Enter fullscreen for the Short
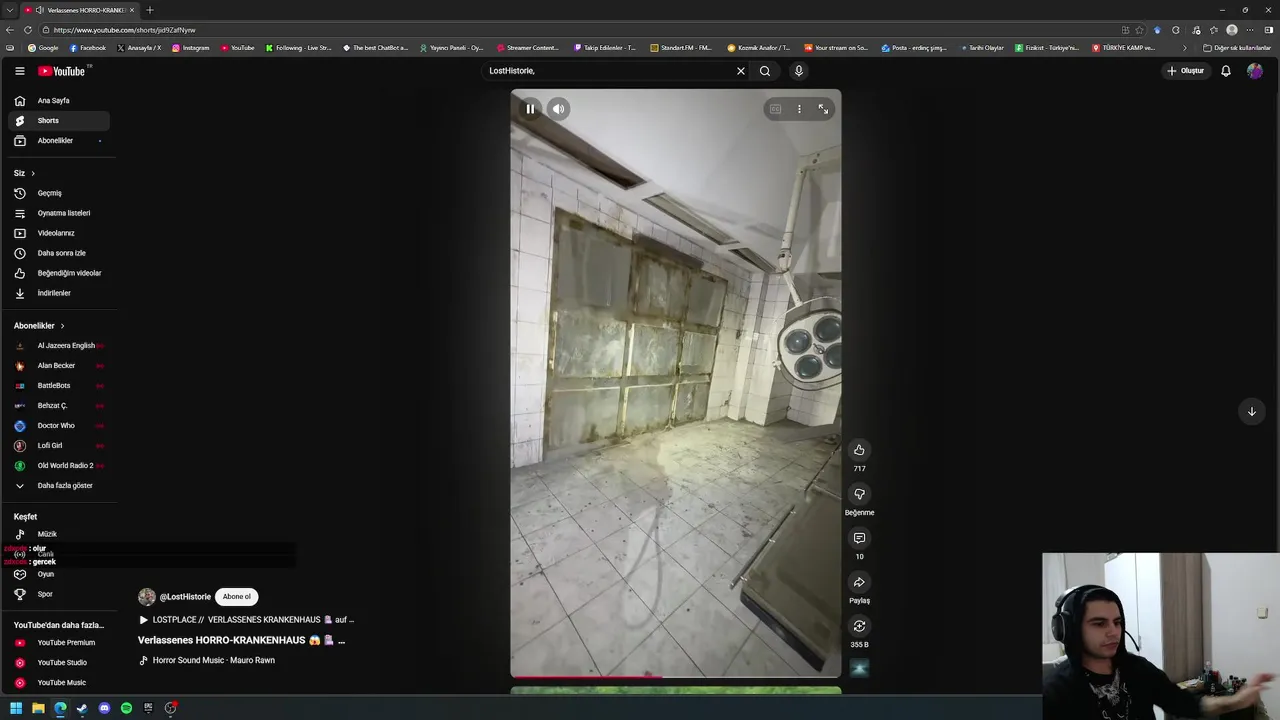The height and width of the screenshot is (720, 1280). point(823,109)
